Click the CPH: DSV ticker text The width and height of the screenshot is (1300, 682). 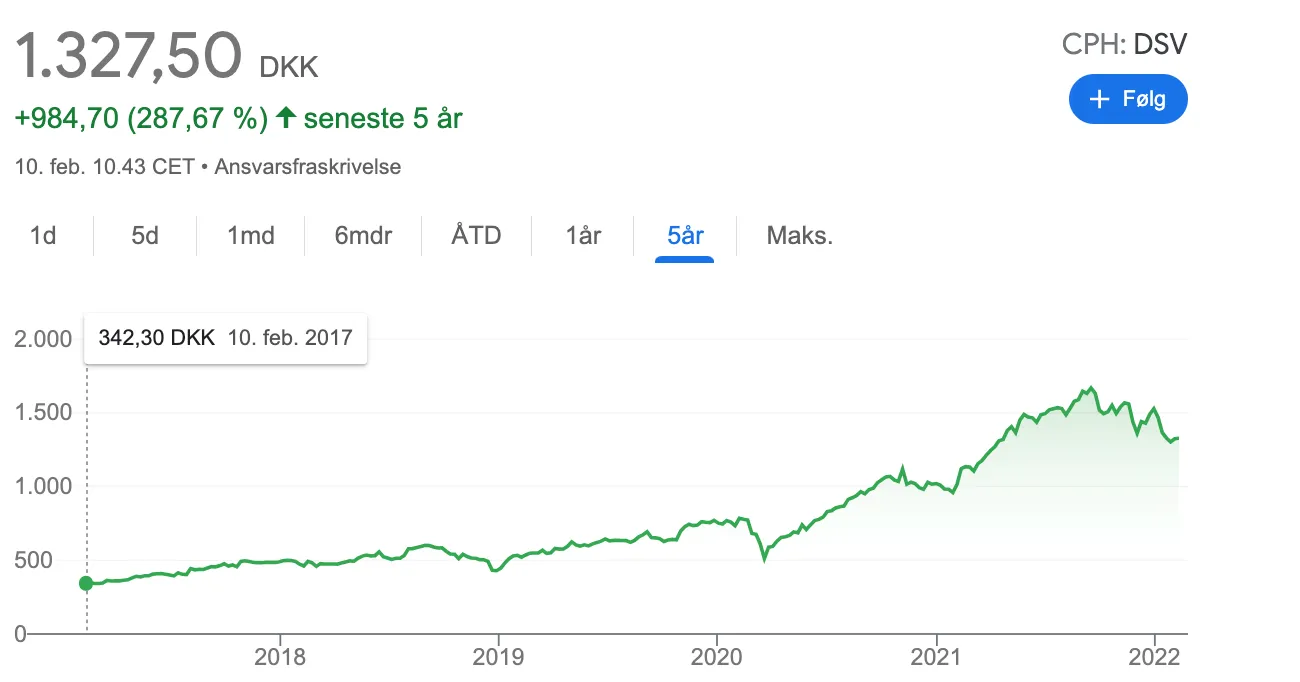coord(1125,44)
